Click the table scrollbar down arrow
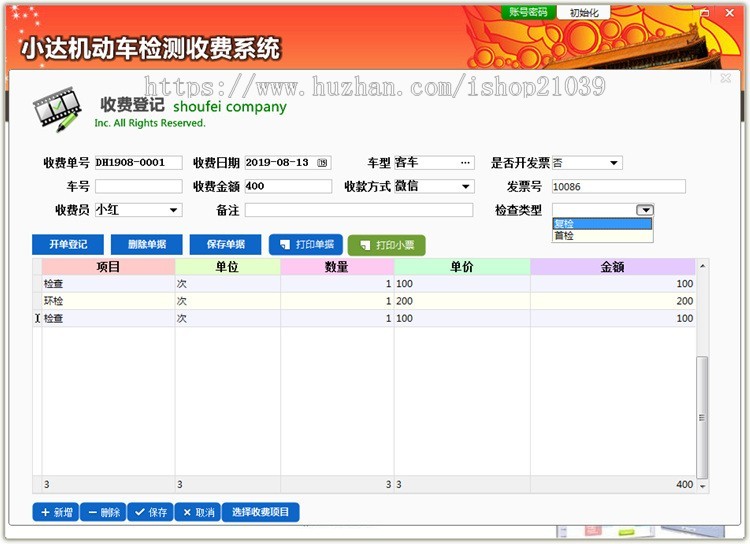Viewport: 750px width, 544px height. 703,486
